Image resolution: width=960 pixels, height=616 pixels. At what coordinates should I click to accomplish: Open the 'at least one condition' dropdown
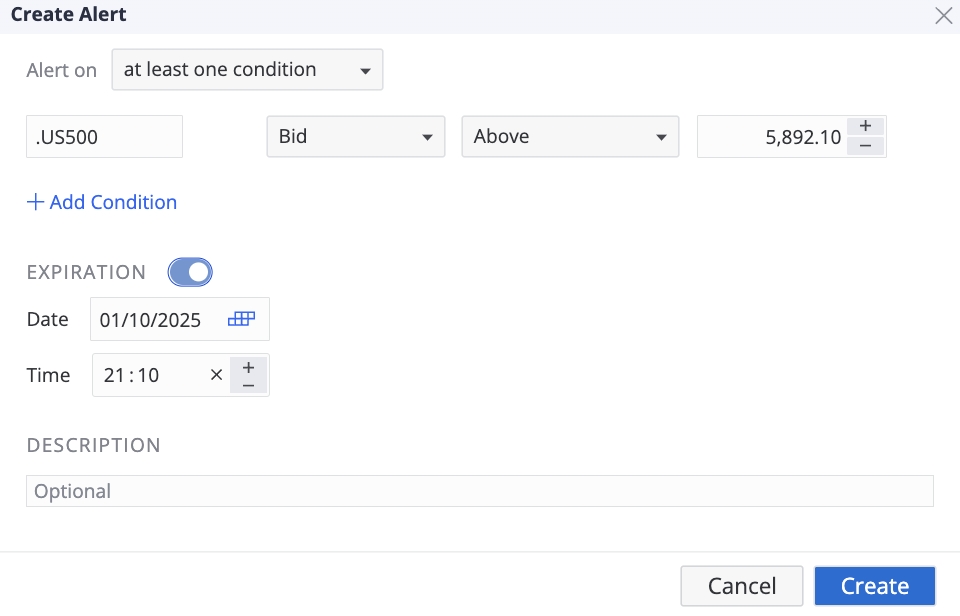click(247, 70)
